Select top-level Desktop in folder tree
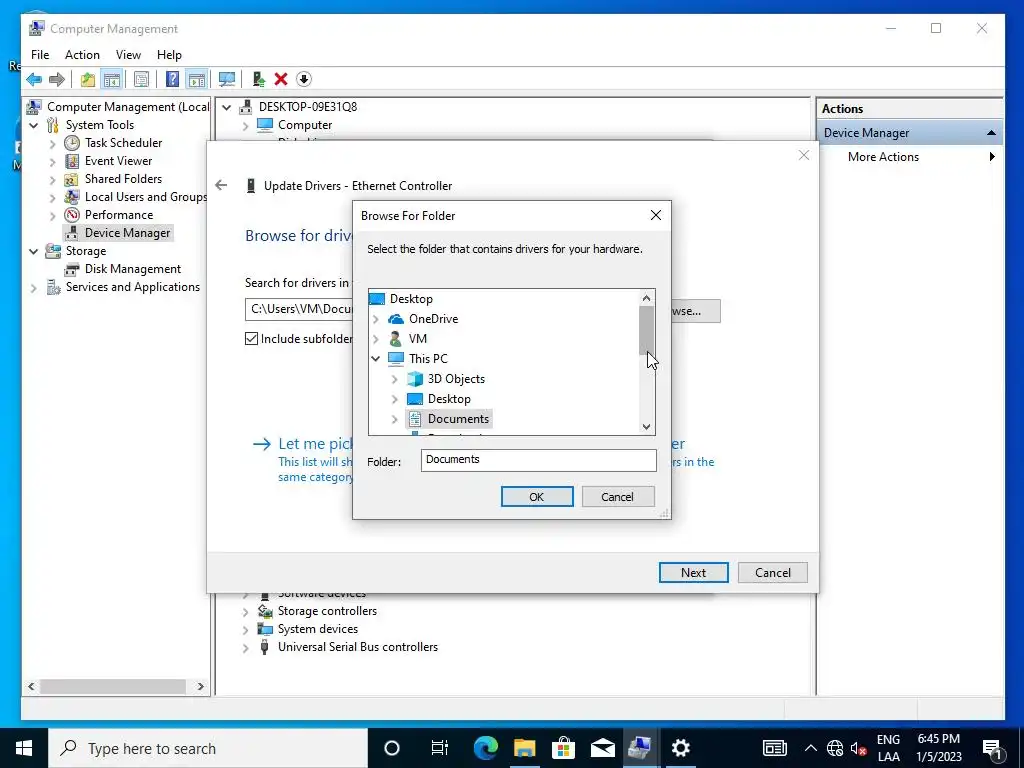Viewport: 1024px width, 768px height. (411, 299)
